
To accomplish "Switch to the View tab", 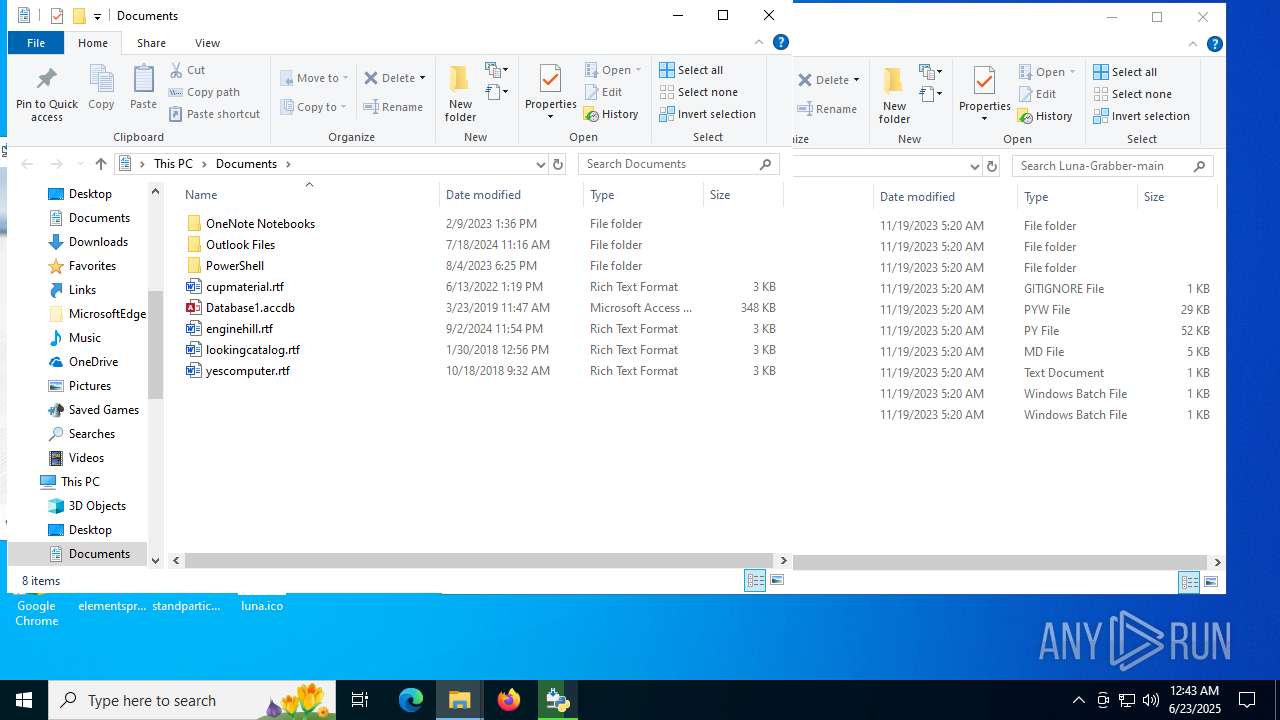I will tap(207, 43).
